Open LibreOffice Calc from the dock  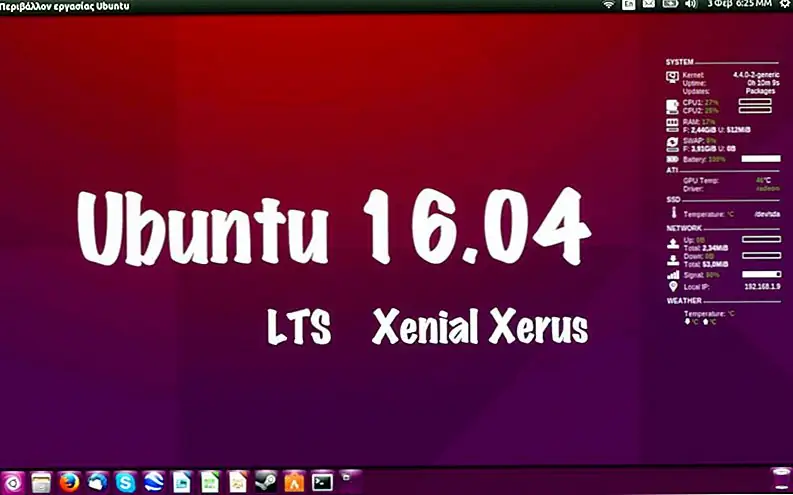pyautogui.click(x=210, y=482)
